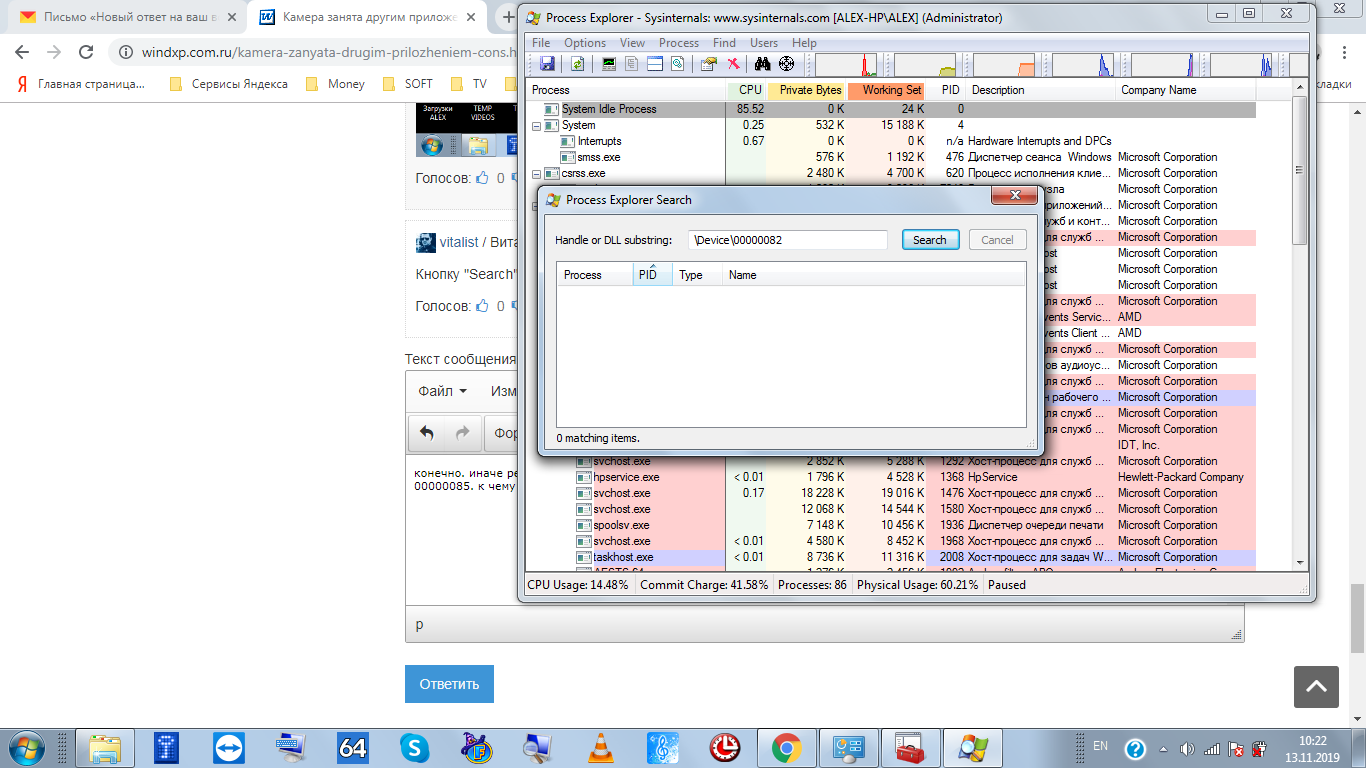The height and width of the screenshot is (768, 1366).
Task: Click the Properties toolbar icon
Action: pyautogui.click(x=709, y=64)
